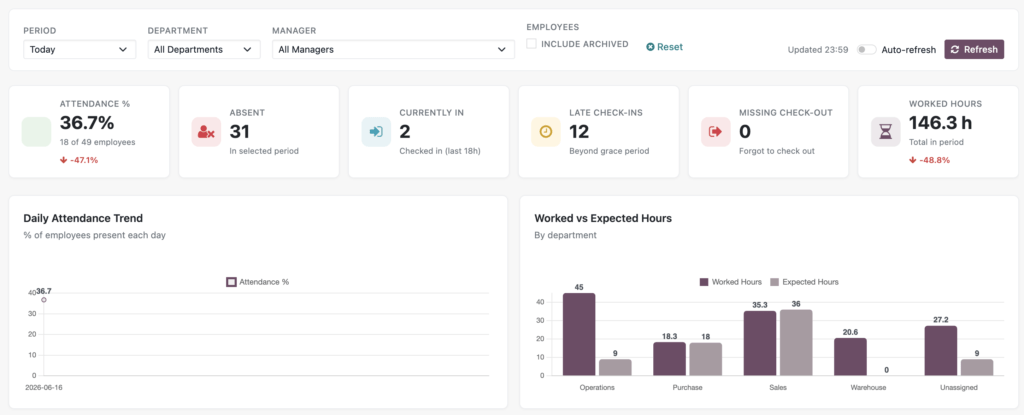Toggle Expected Hours legend series

pos(805,282)
